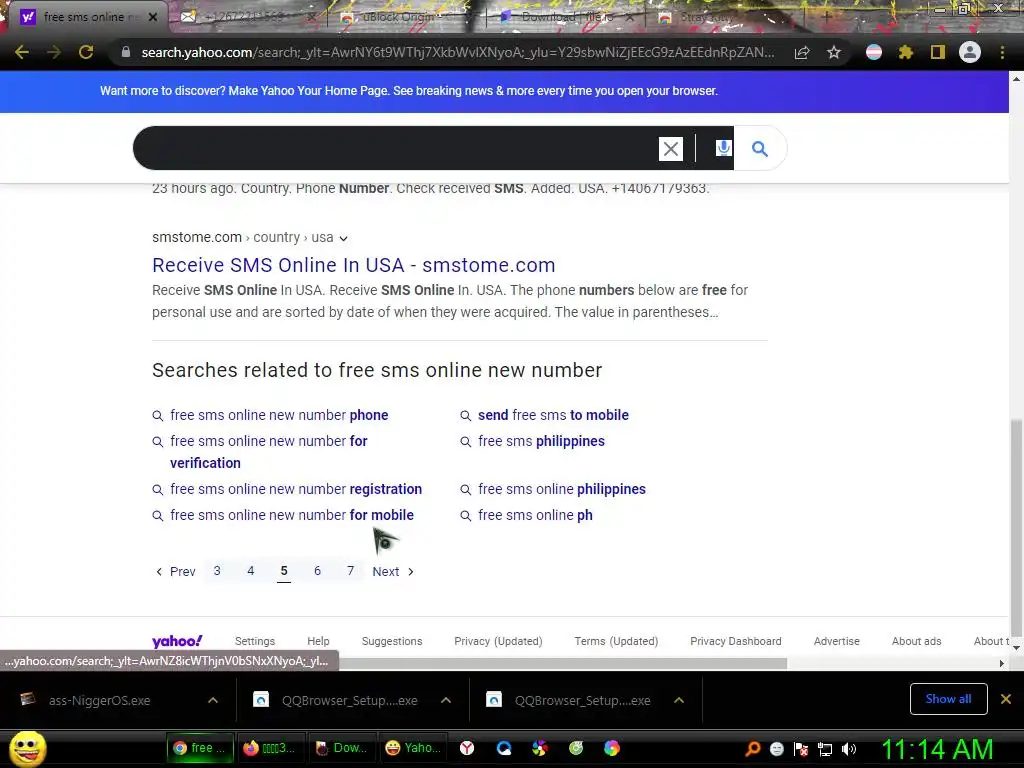Switch to the Firefox taskbar window
Screen dimensions: 1024x768
270,748
